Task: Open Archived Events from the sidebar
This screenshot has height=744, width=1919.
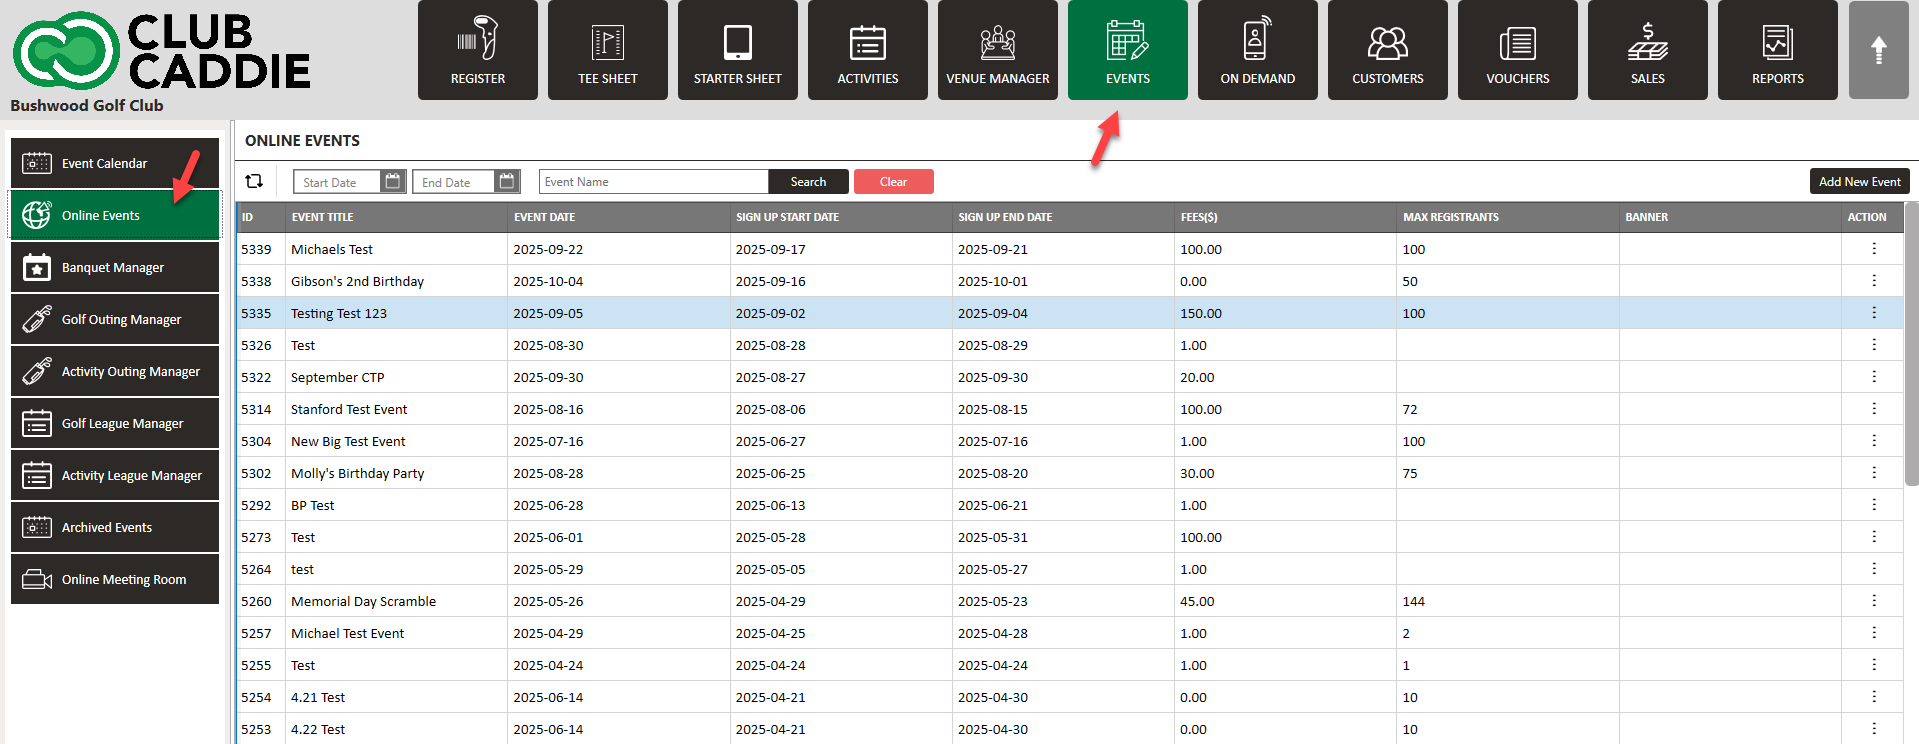Action: (115, 527)
